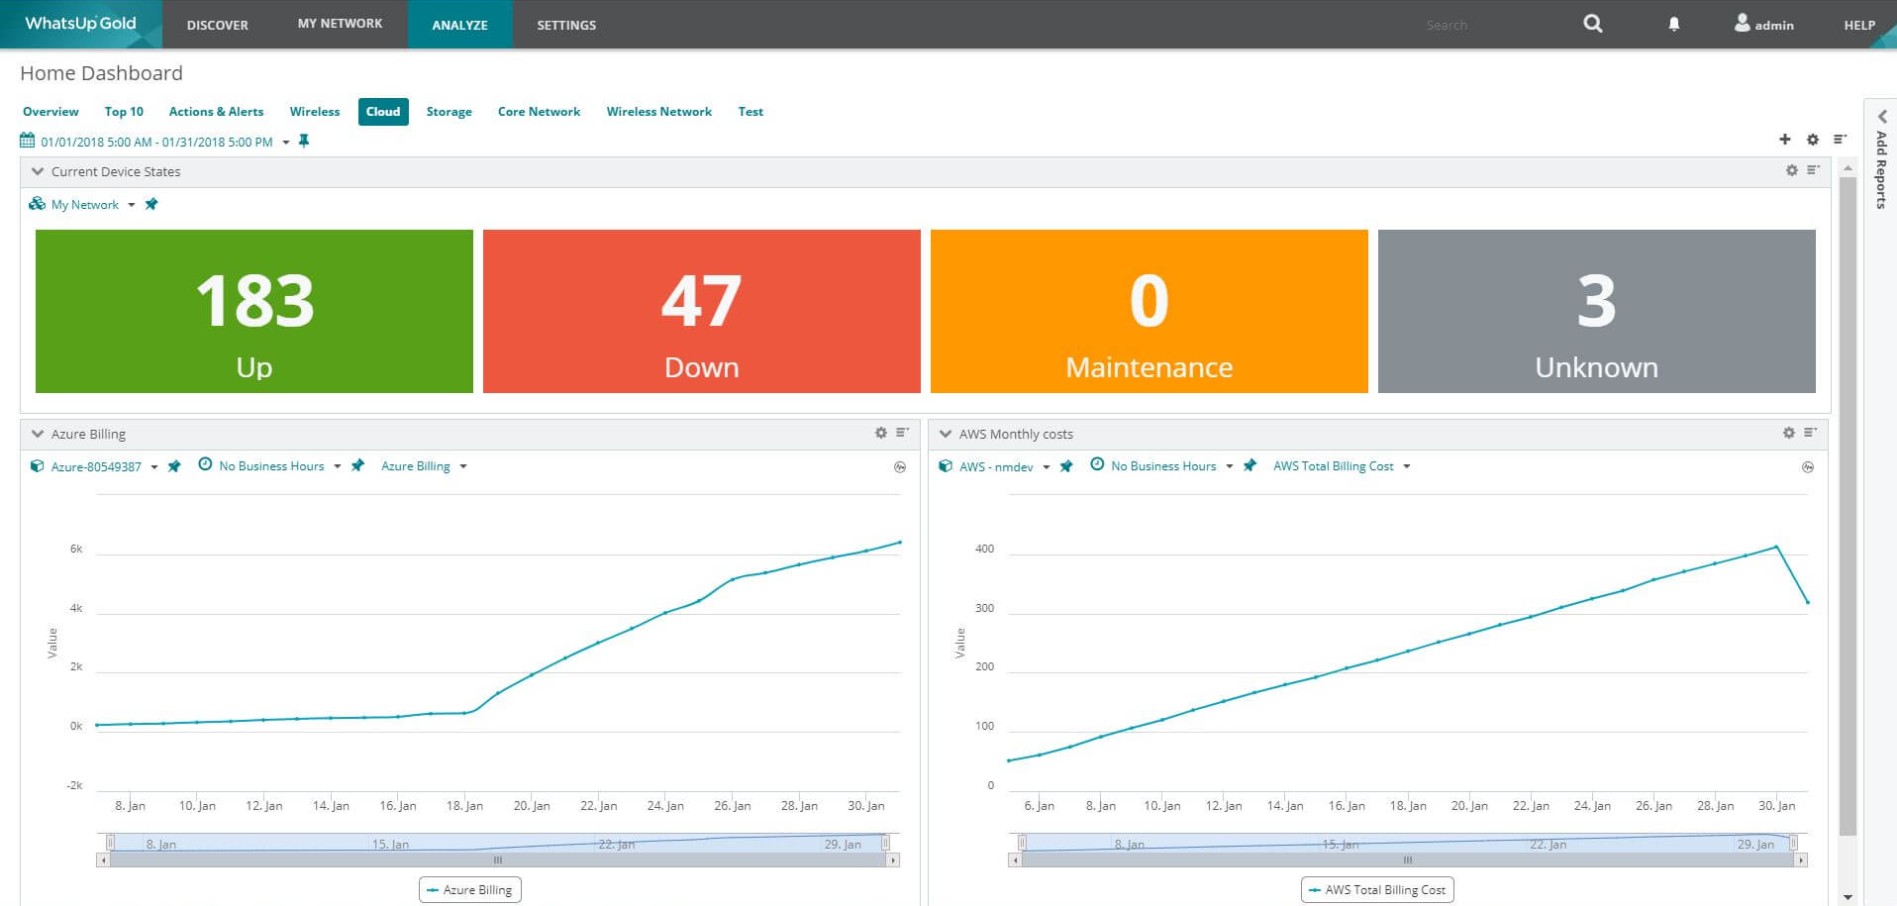Image resolution: width=1897 pixels, height=906 pixels.
Task: Open the notifications bell
Action: click(x=1673, y=24)
